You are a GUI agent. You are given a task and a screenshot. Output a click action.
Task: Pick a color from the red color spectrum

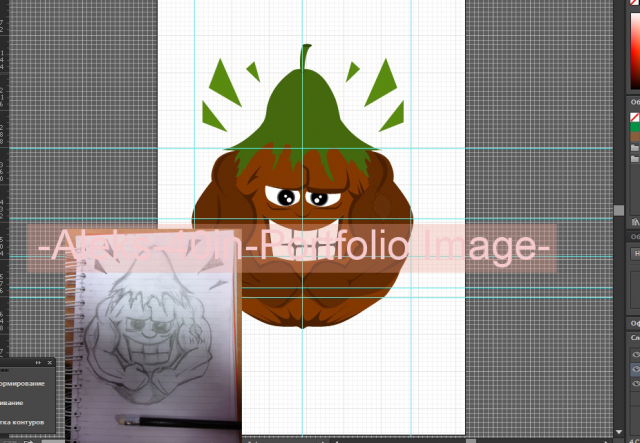(x=635, y=49)
